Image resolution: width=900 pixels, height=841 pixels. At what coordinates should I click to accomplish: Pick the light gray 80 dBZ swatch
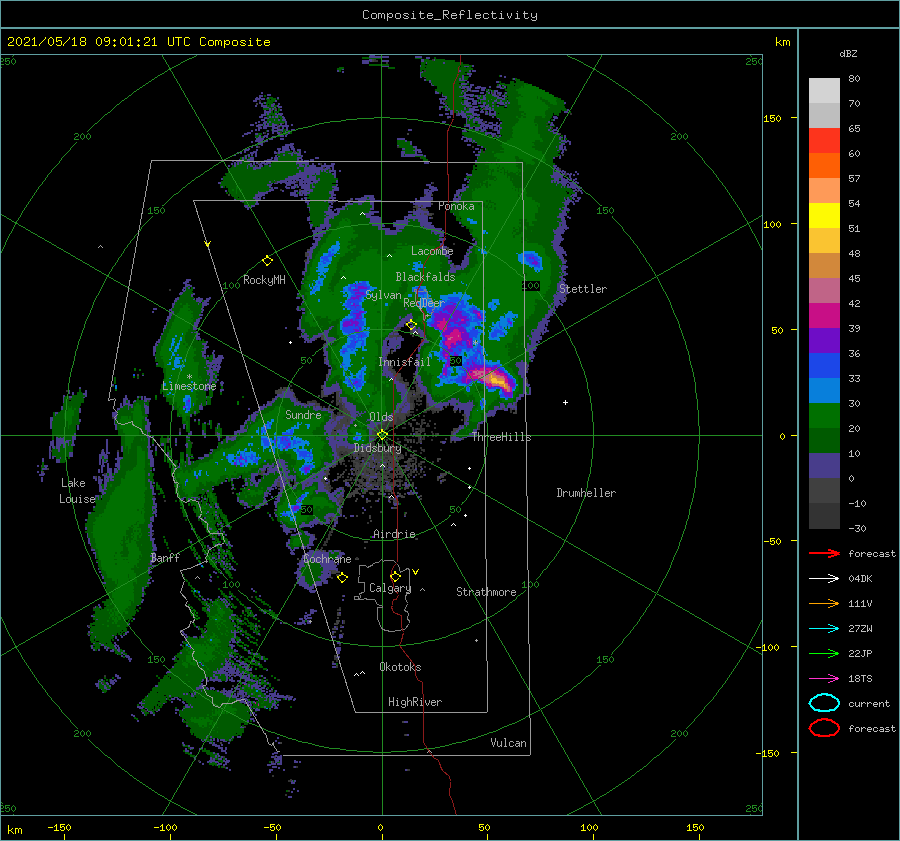click(x=824, y=90)
